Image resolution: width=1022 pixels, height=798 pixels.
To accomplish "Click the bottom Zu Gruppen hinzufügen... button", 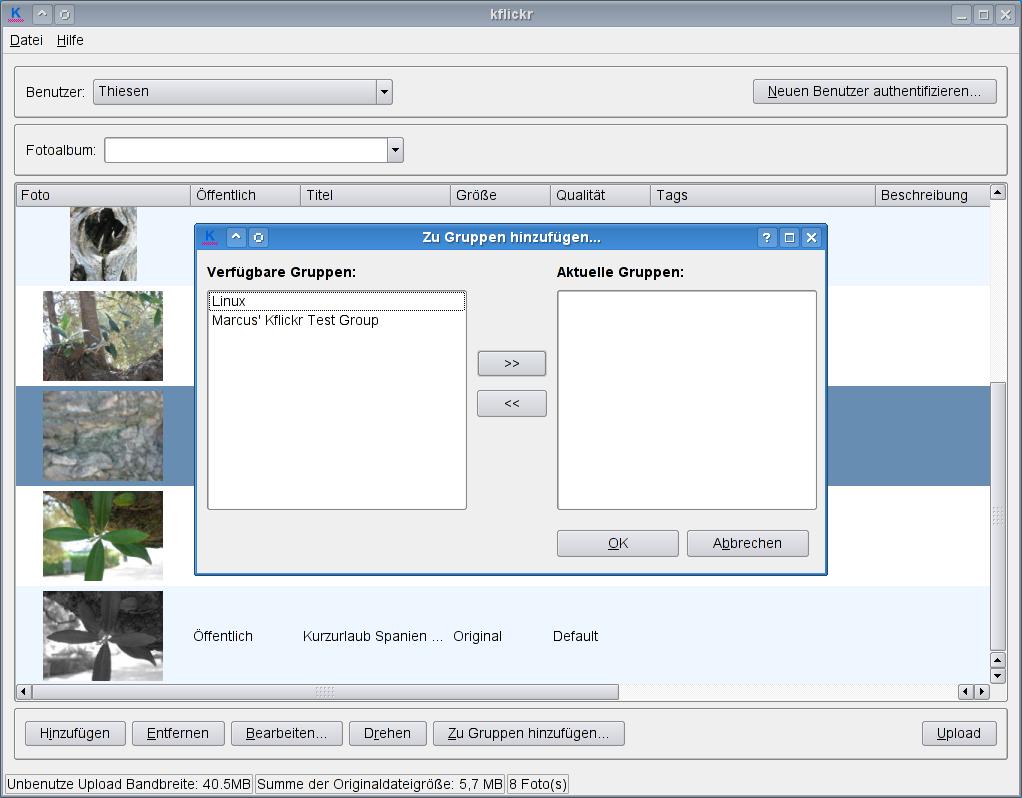I will [x=529, y=733].
